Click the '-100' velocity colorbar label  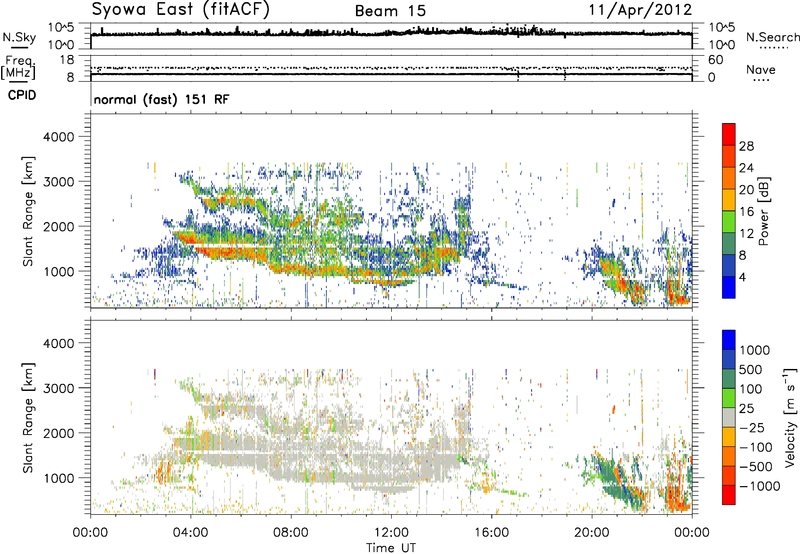[756, 447]
